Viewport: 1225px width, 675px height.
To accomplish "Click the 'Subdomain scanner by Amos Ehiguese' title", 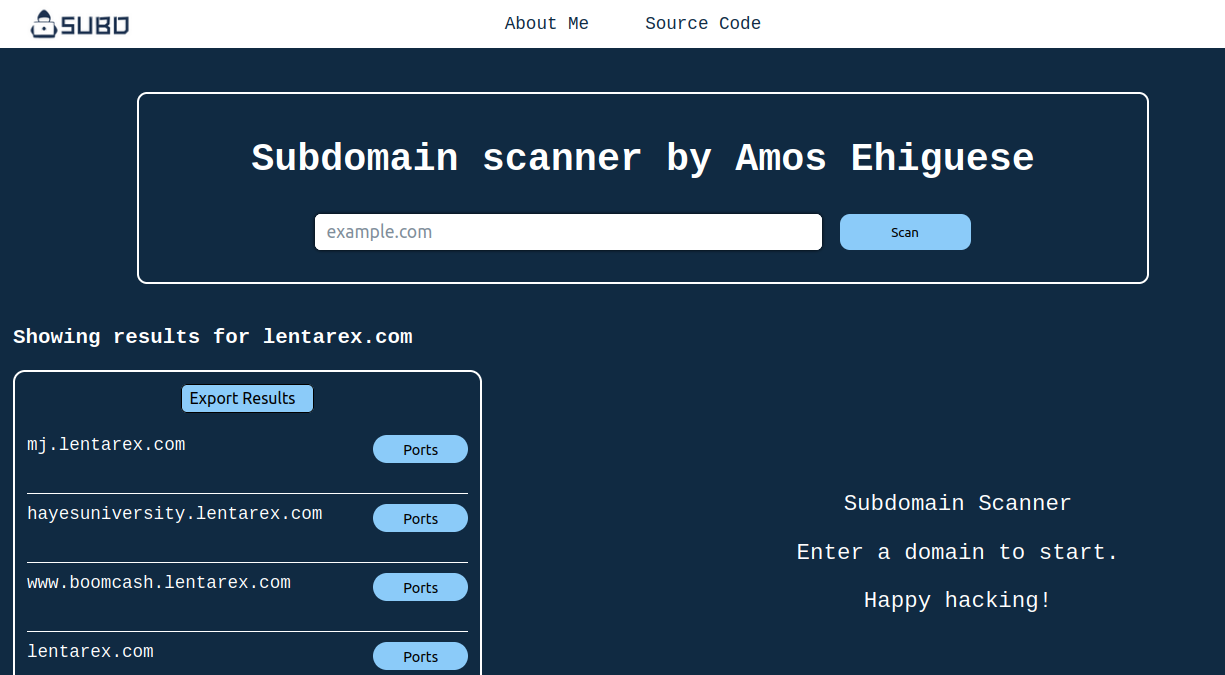I will pos(643,158).
